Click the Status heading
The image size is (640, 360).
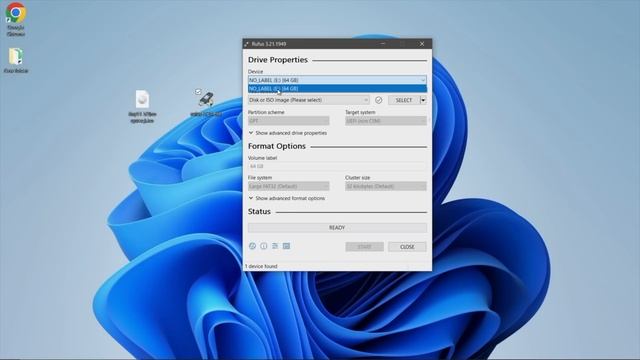259,211
